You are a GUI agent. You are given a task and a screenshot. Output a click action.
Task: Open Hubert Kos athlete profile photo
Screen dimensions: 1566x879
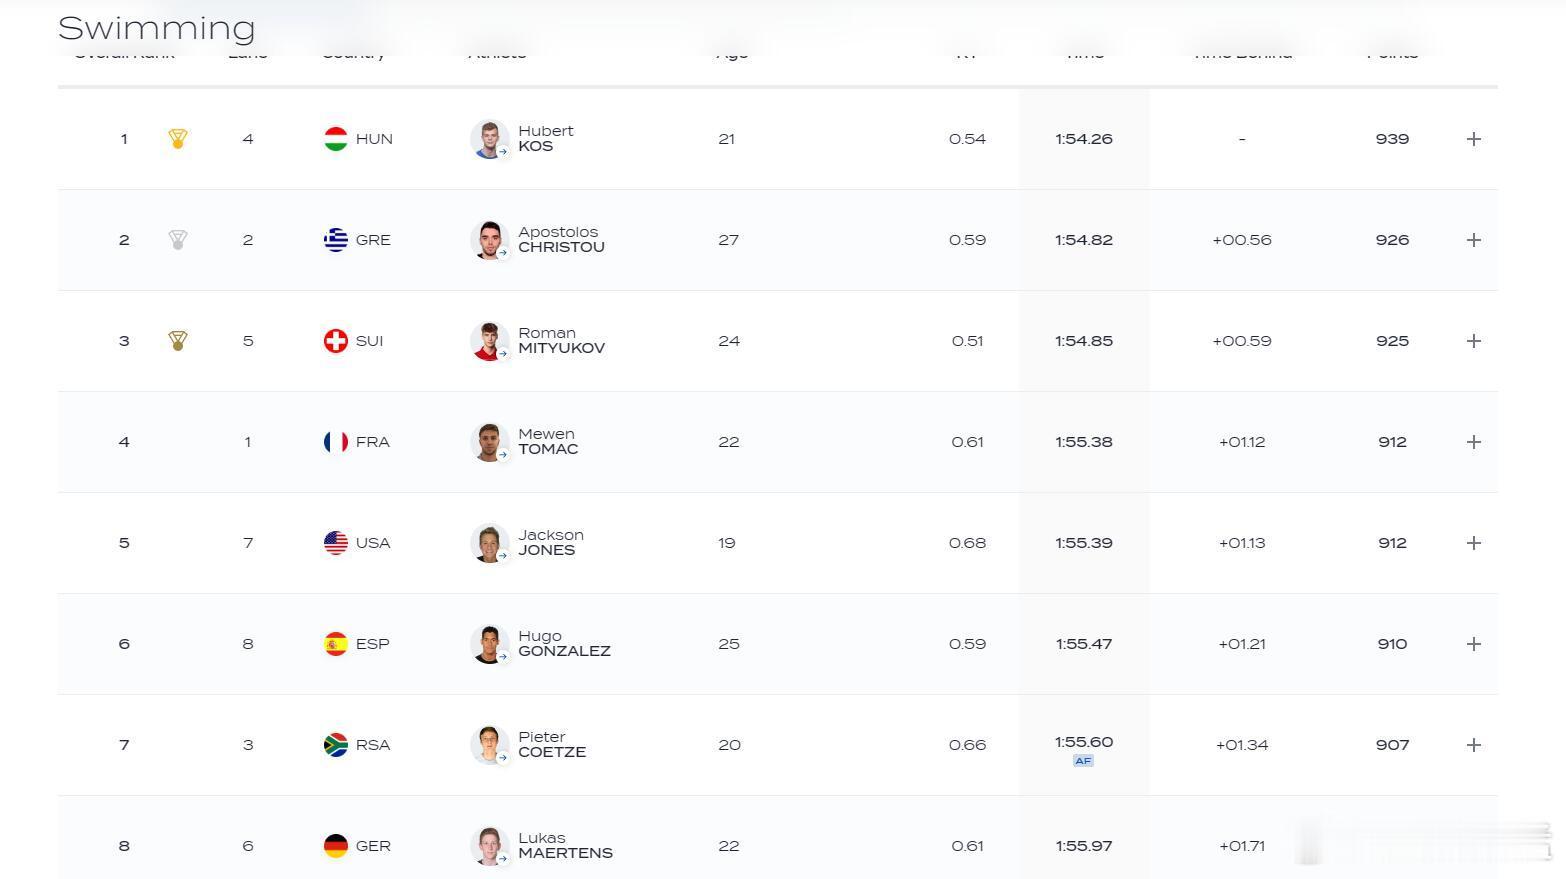[x=489, y=139]
